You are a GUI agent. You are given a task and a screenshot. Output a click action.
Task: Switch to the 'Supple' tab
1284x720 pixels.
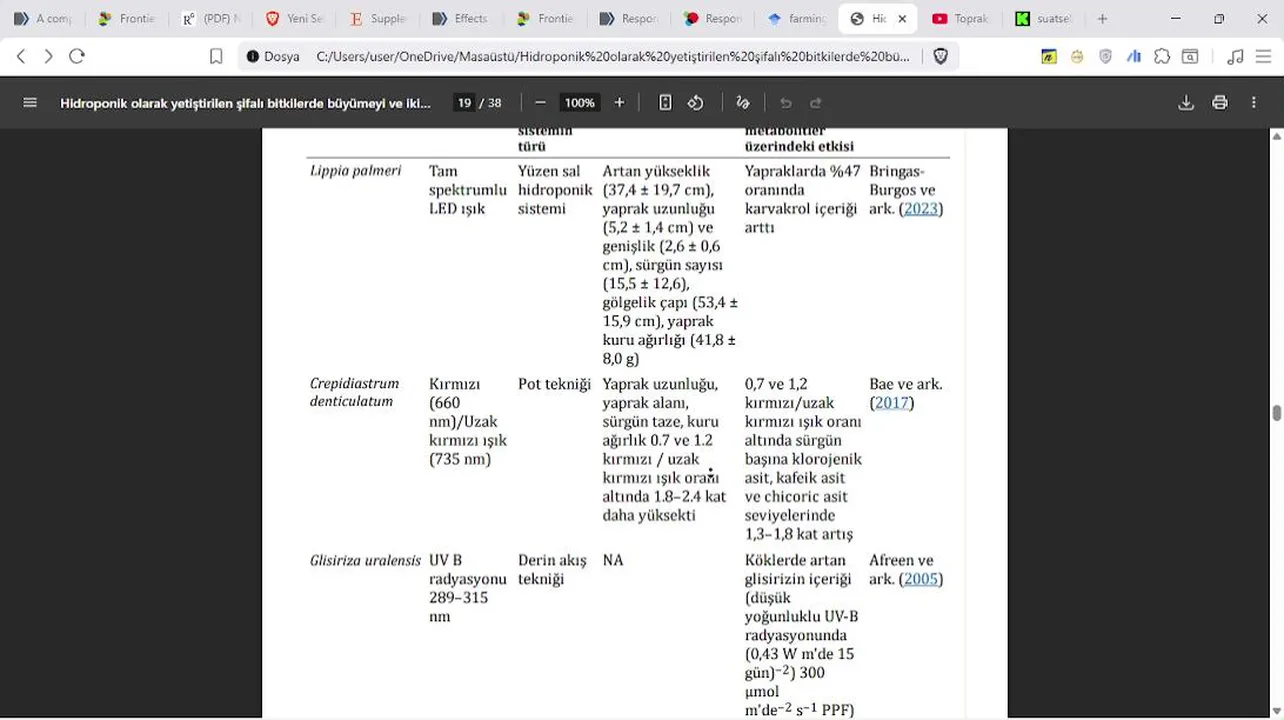(378, 18)
